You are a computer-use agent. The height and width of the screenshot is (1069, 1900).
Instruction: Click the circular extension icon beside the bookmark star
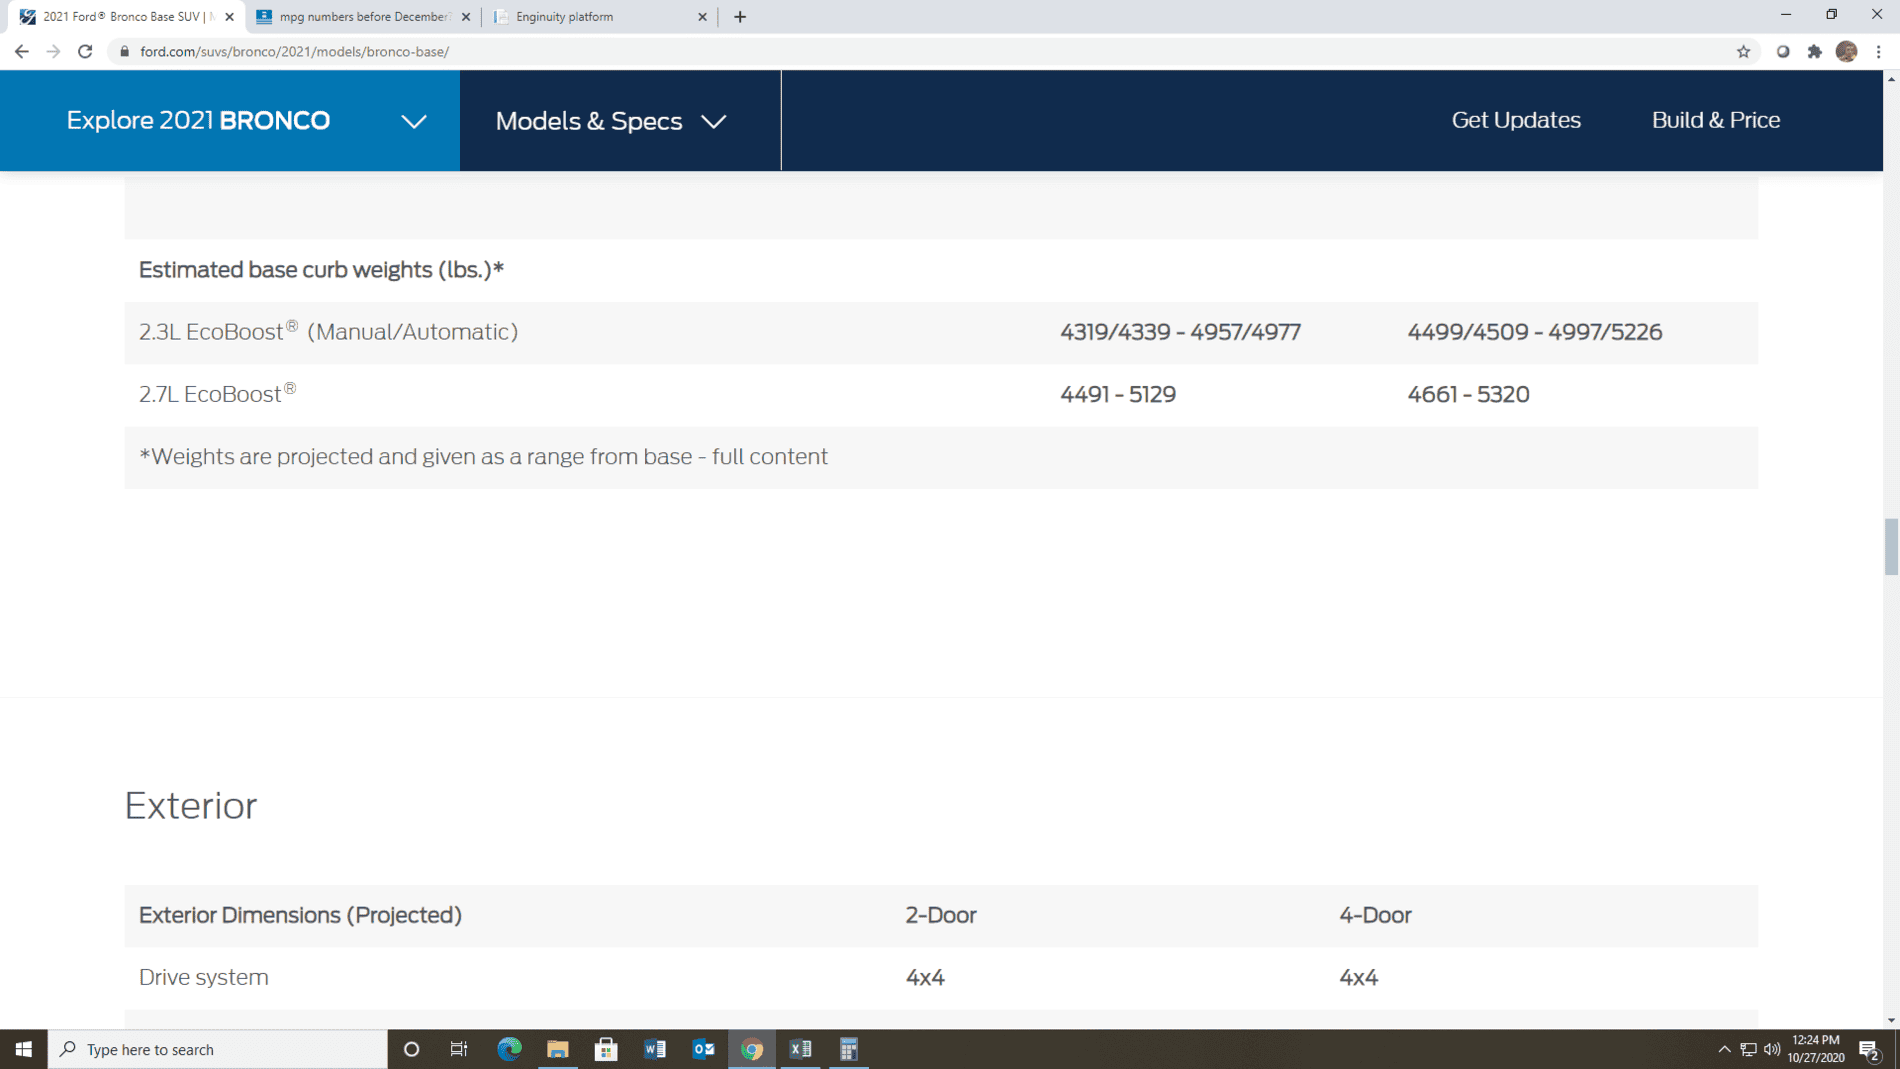pos(1782,51)
